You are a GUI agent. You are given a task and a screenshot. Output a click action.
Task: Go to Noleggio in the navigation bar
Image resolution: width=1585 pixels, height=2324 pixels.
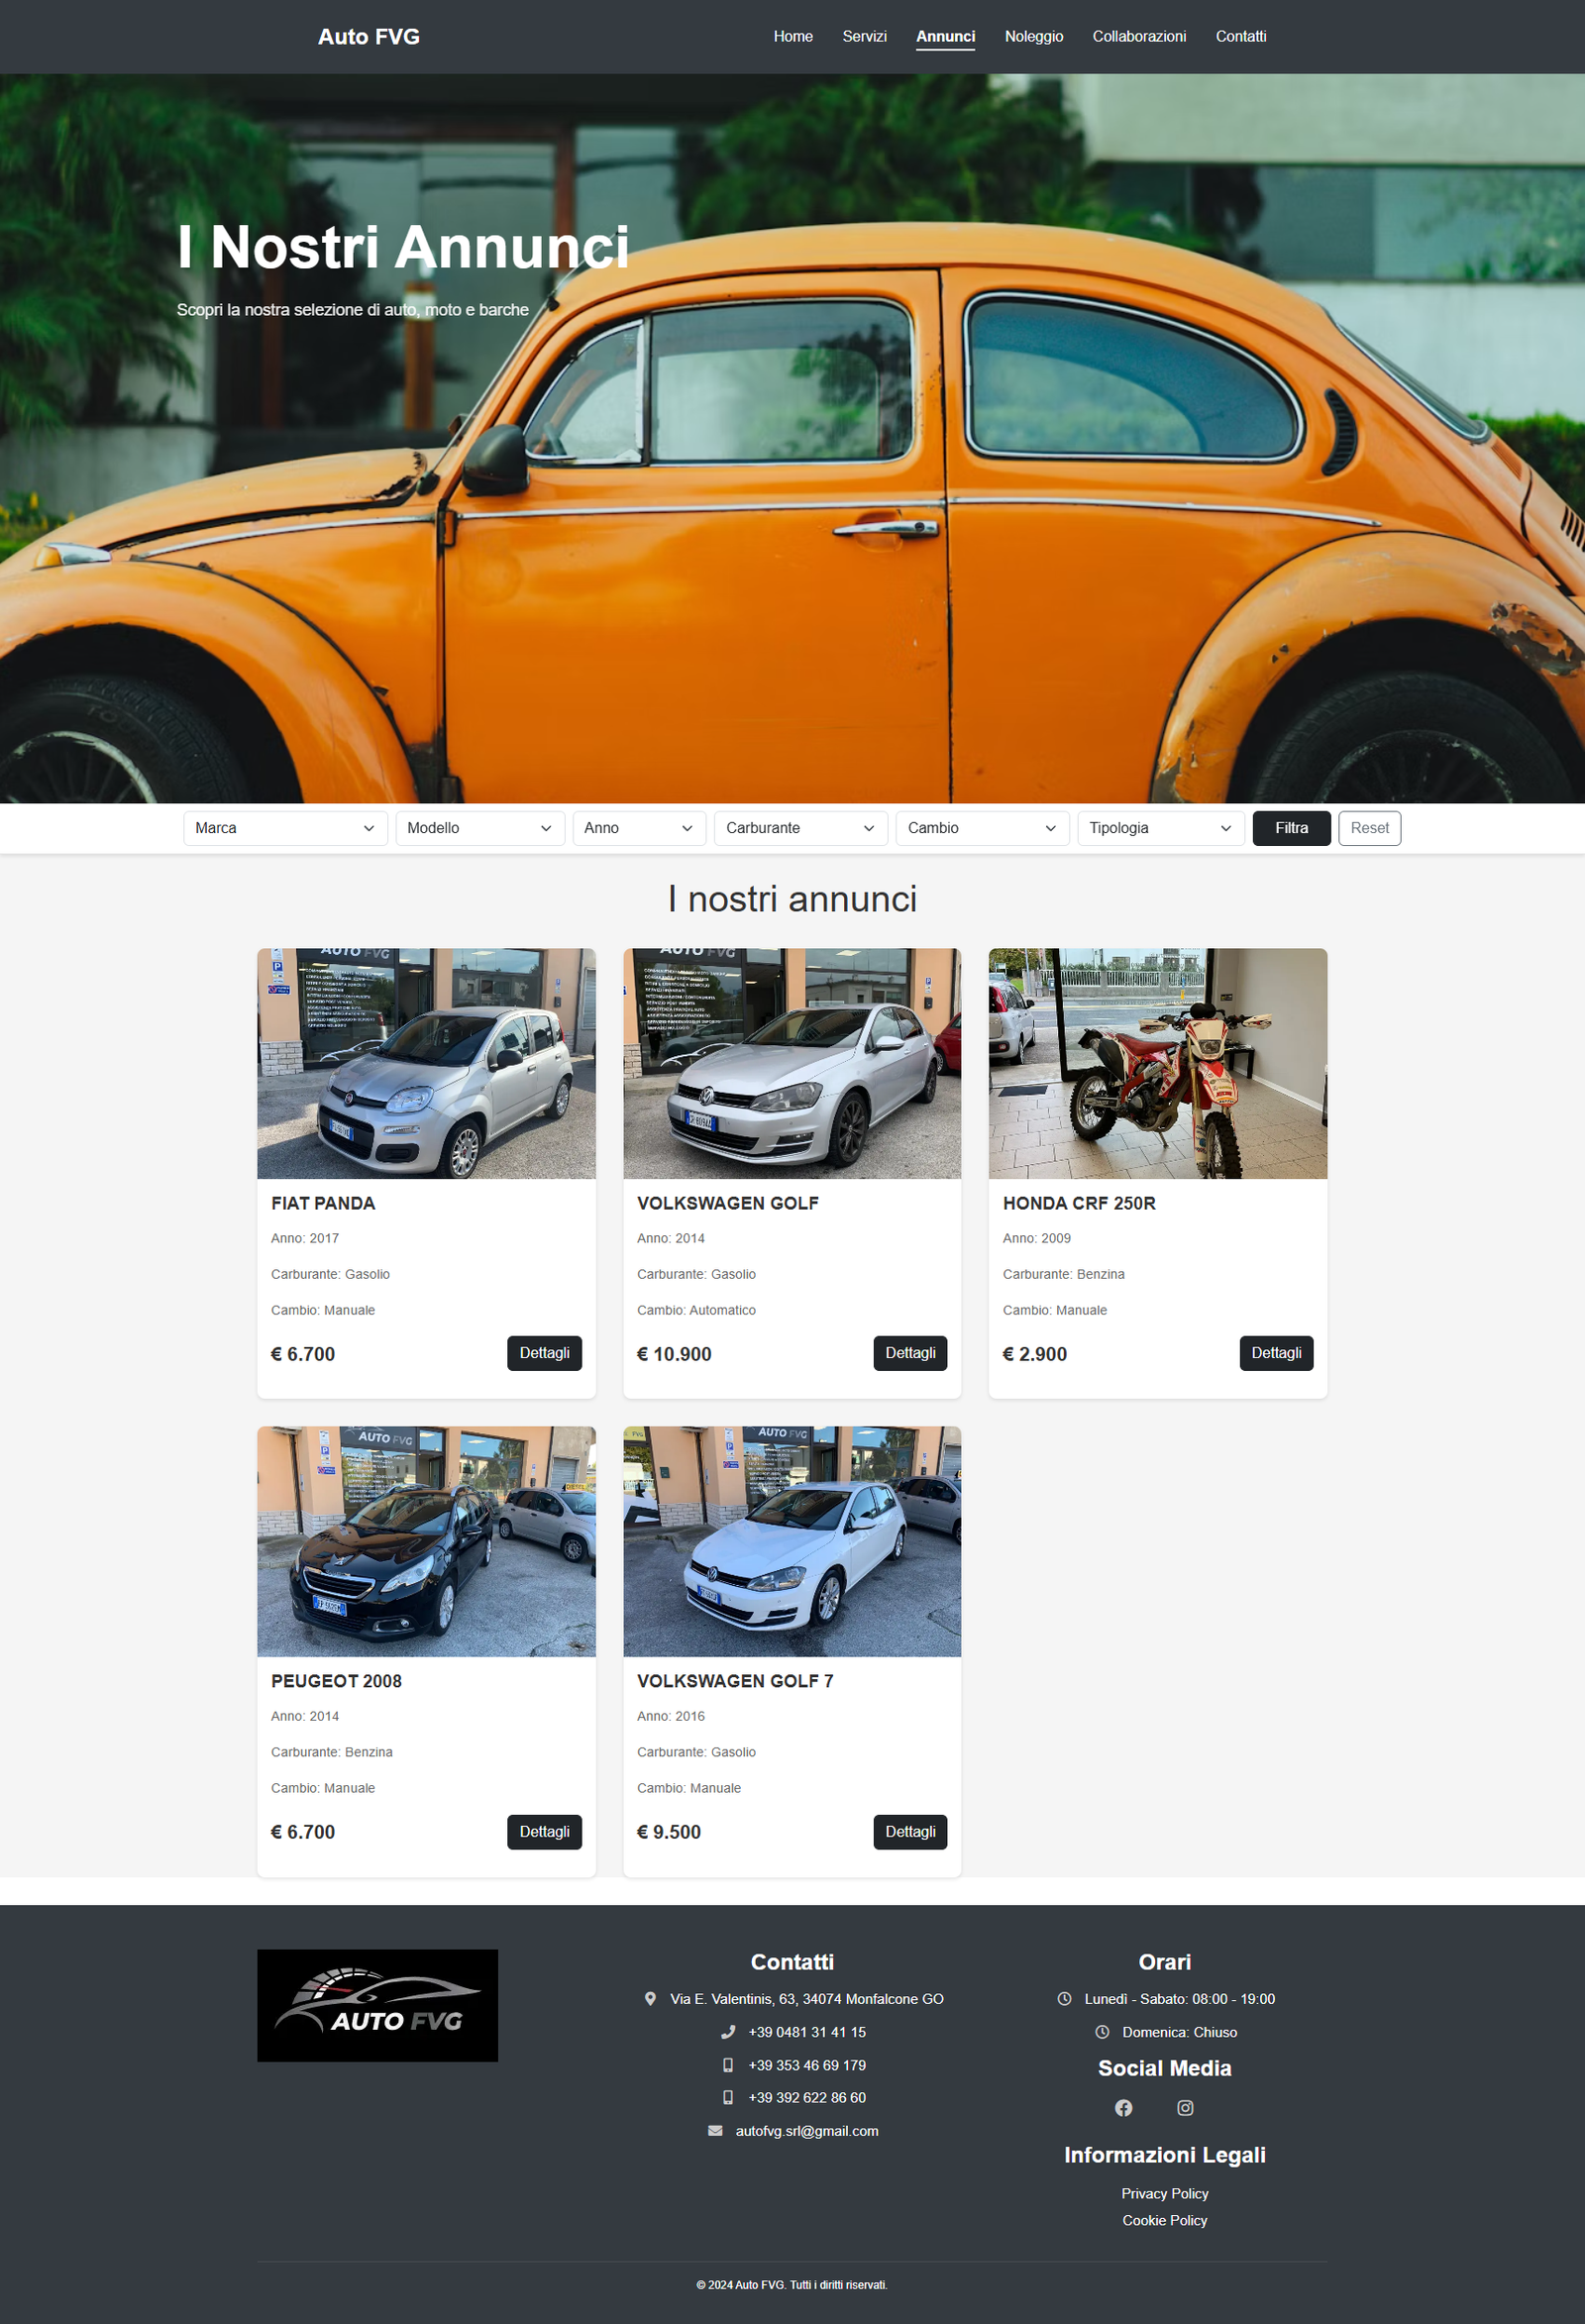coord(1033,37)
